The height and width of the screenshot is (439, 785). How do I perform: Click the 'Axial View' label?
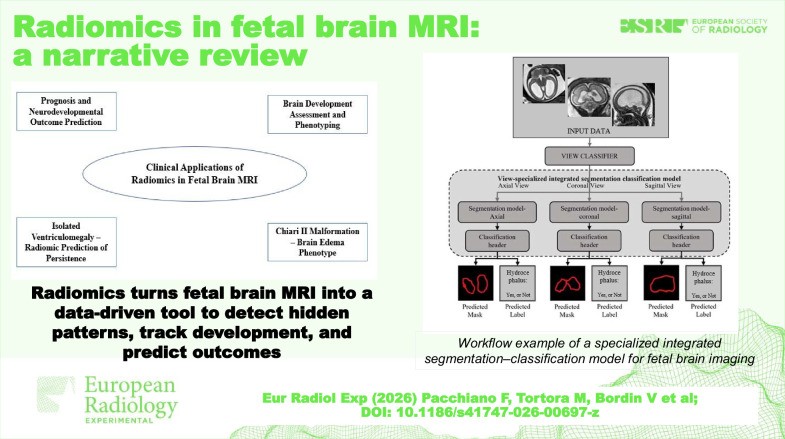pyautogui.click(x=513, y=186)
